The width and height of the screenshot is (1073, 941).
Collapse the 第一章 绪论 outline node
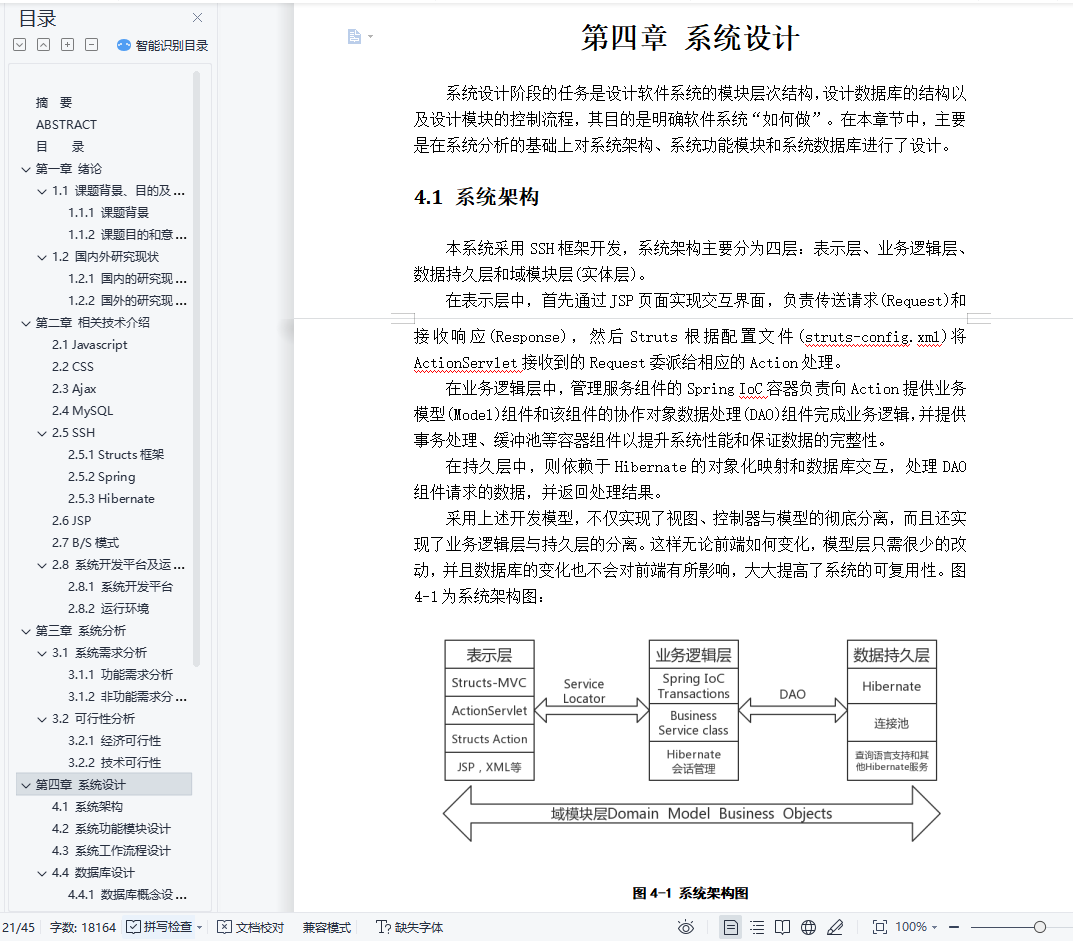click(25, 169)
